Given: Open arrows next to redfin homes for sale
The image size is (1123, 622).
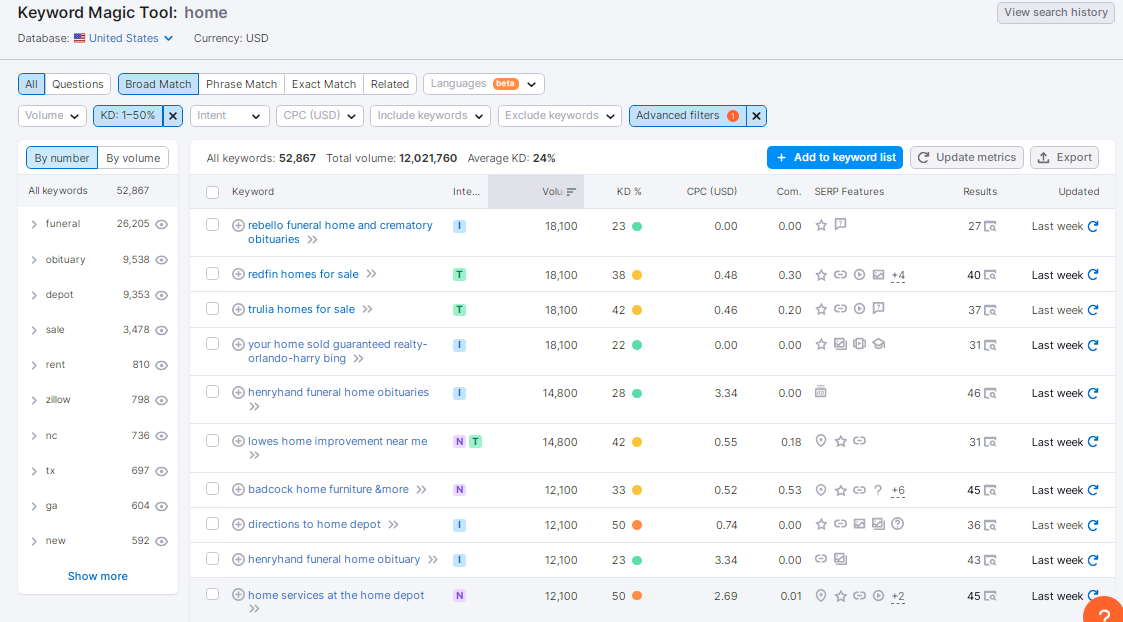Looking at the screenshot, I should tap(371, 274).
